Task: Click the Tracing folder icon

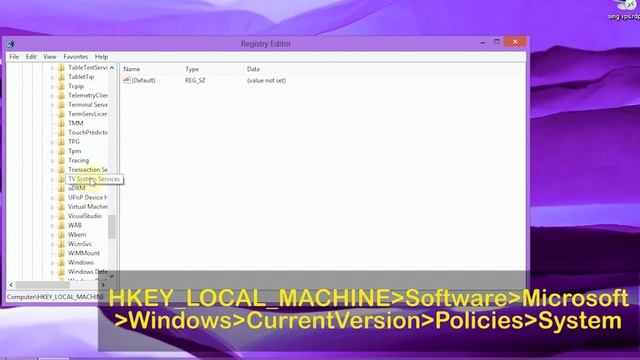Action: click(x=61, y=160)
